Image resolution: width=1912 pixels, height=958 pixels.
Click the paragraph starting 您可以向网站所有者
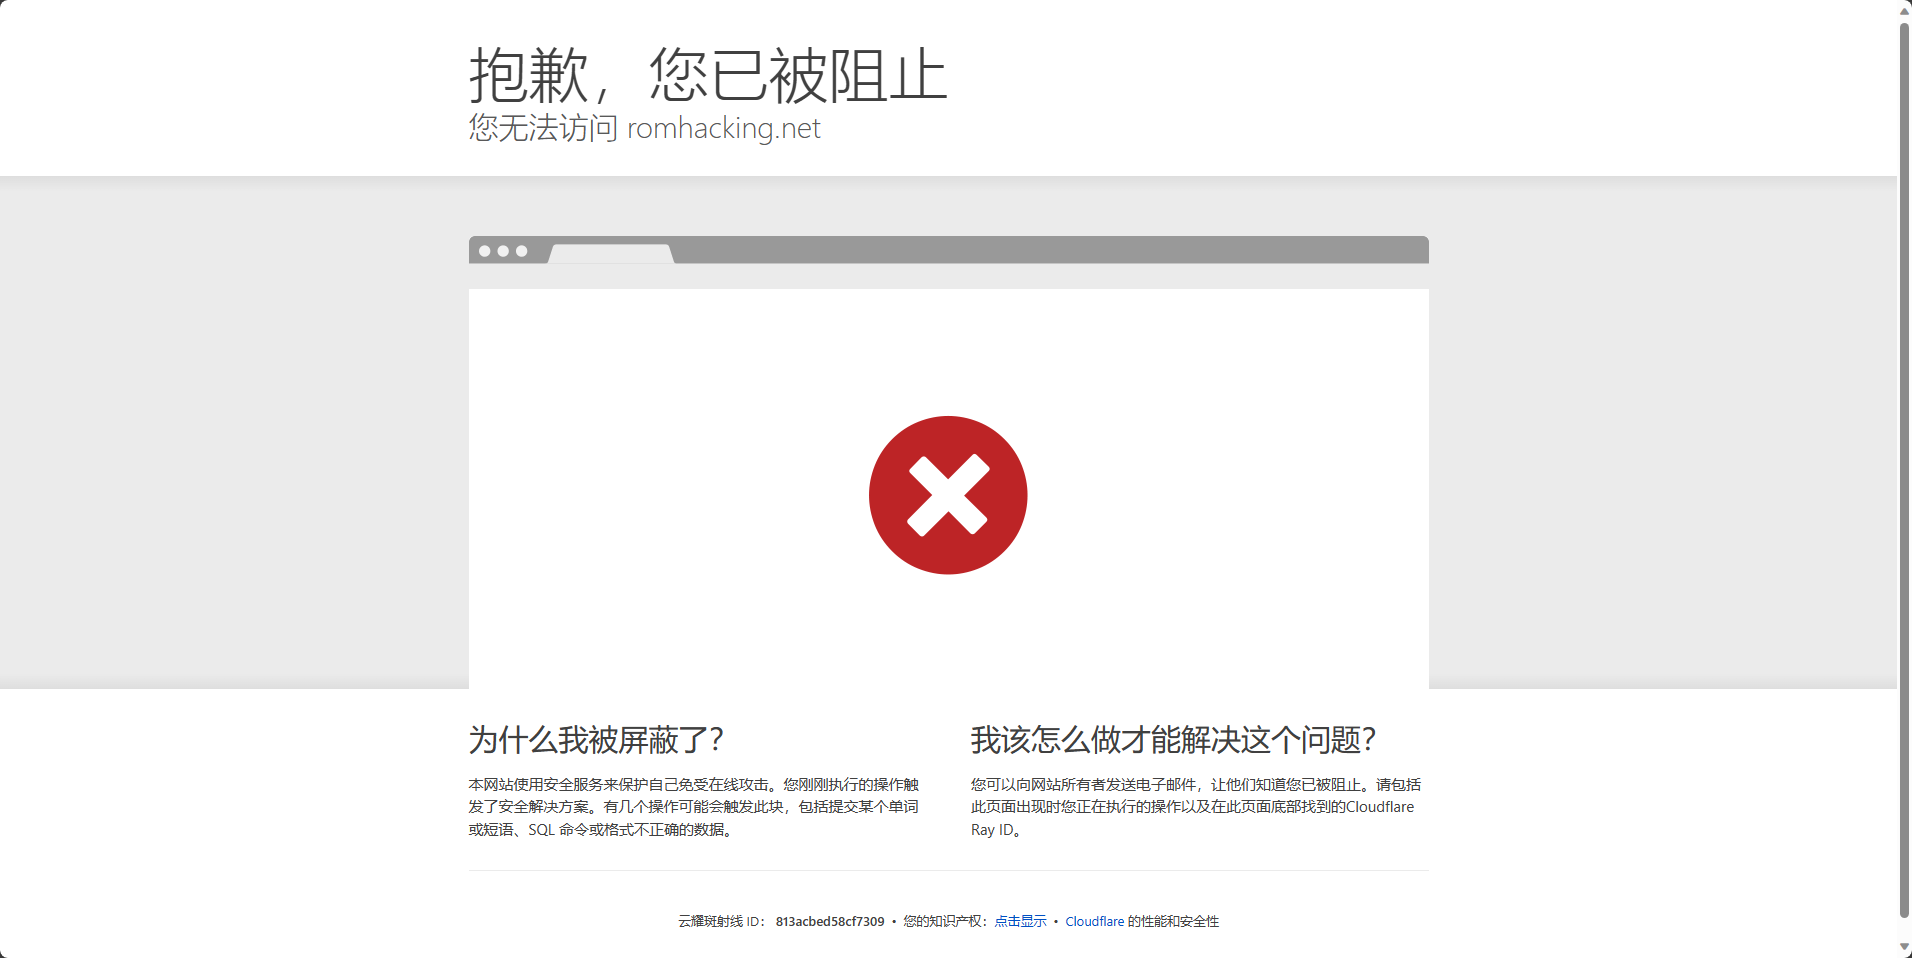click(x=1196, y=807)
